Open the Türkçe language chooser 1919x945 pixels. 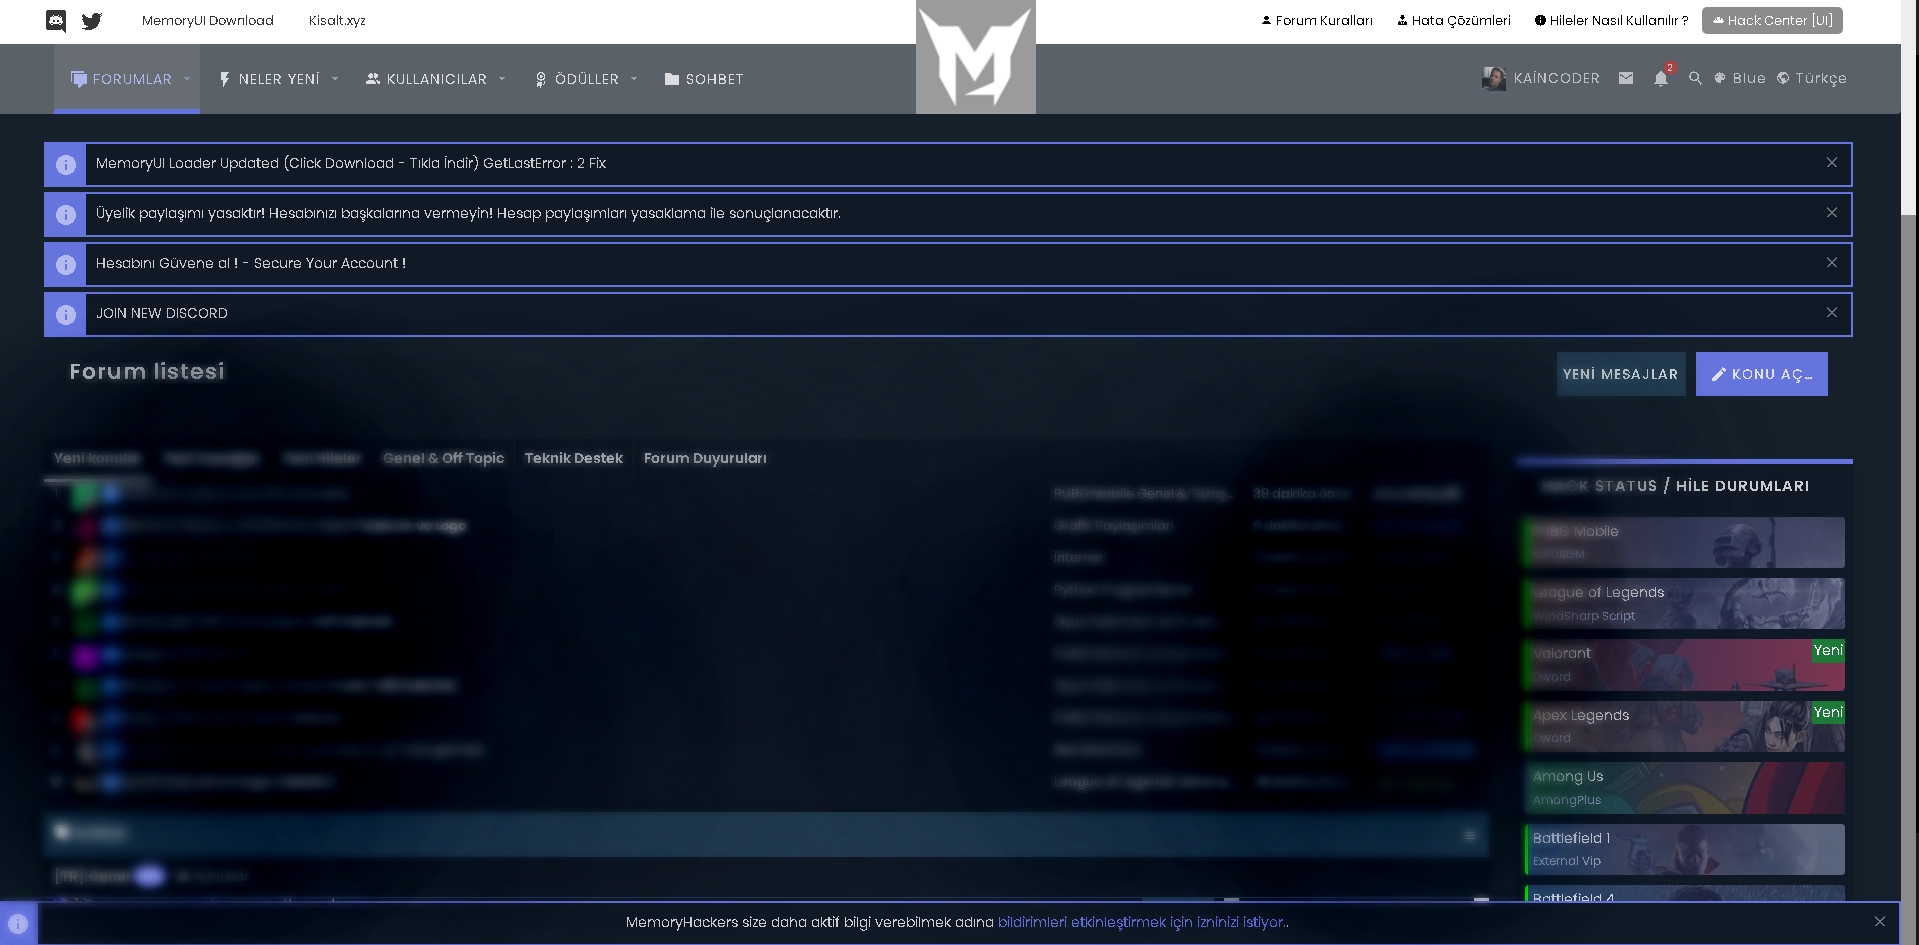(1812, 78)
